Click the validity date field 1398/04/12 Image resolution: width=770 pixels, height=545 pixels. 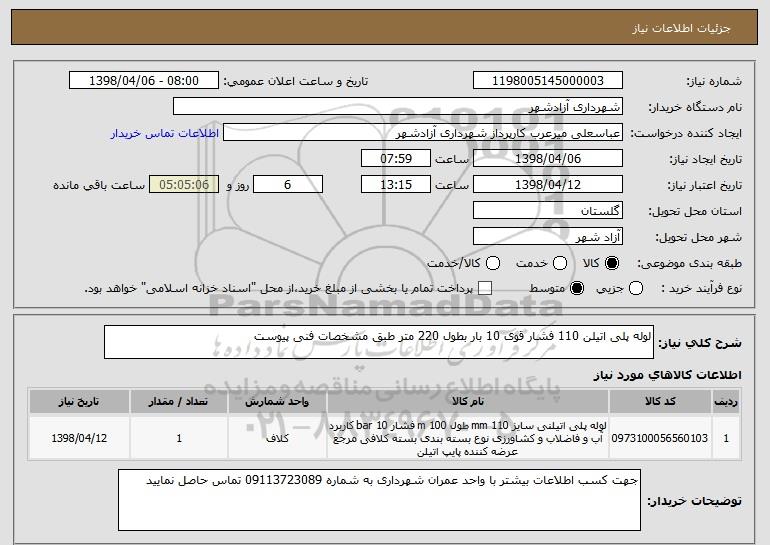pyautogui.click(x=548, y=185)
